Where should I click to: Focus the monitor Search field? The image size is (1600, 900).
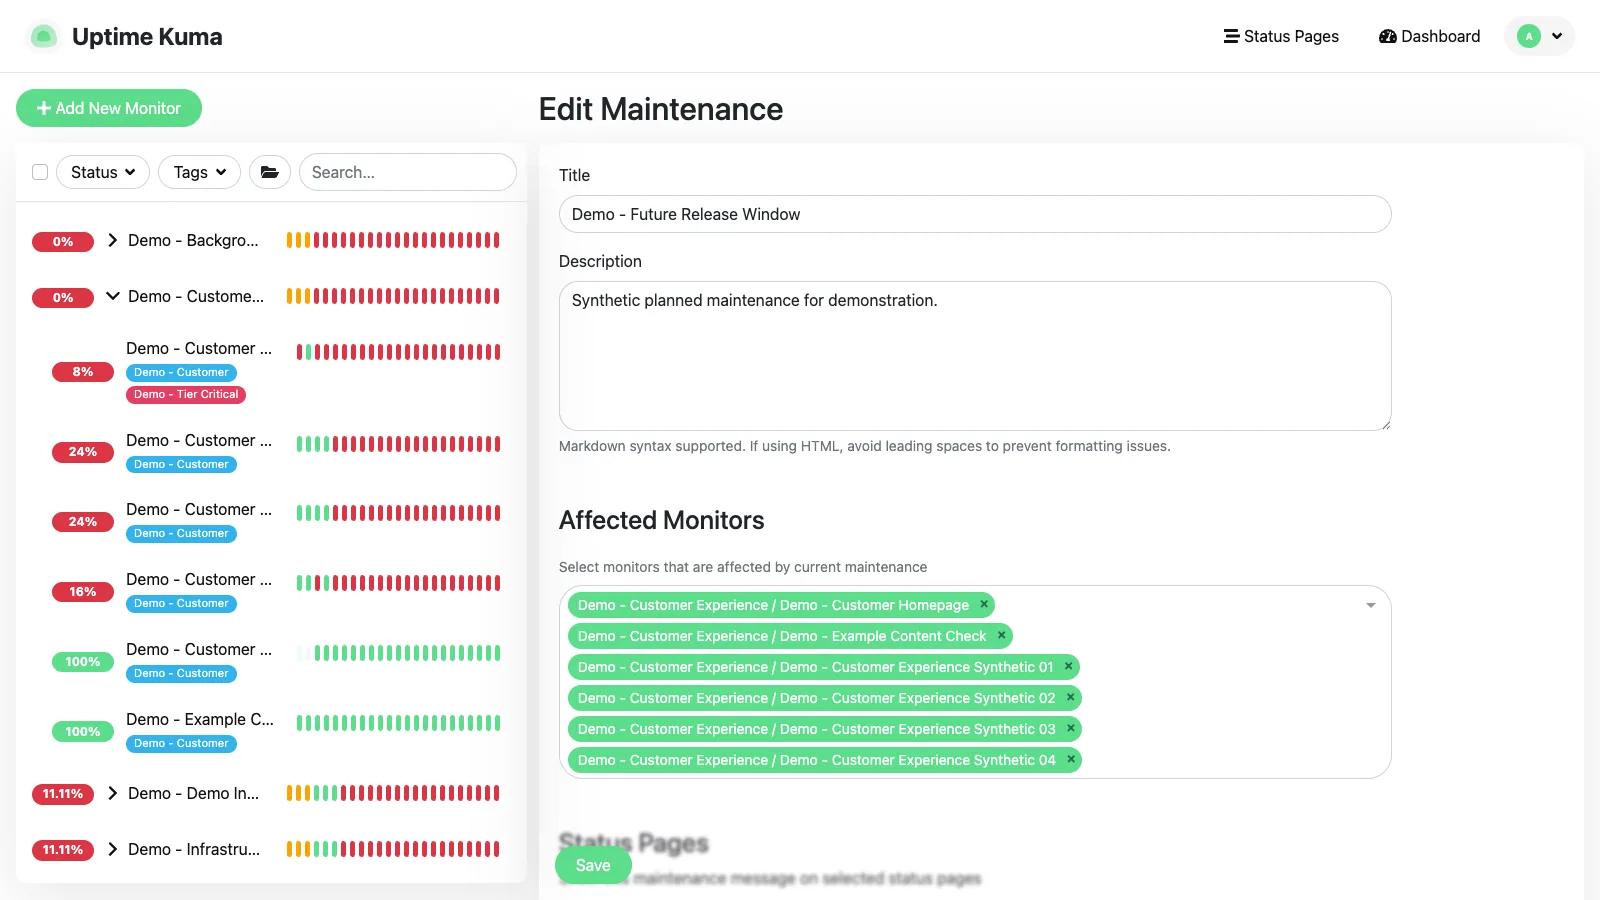tap(408, 172)
